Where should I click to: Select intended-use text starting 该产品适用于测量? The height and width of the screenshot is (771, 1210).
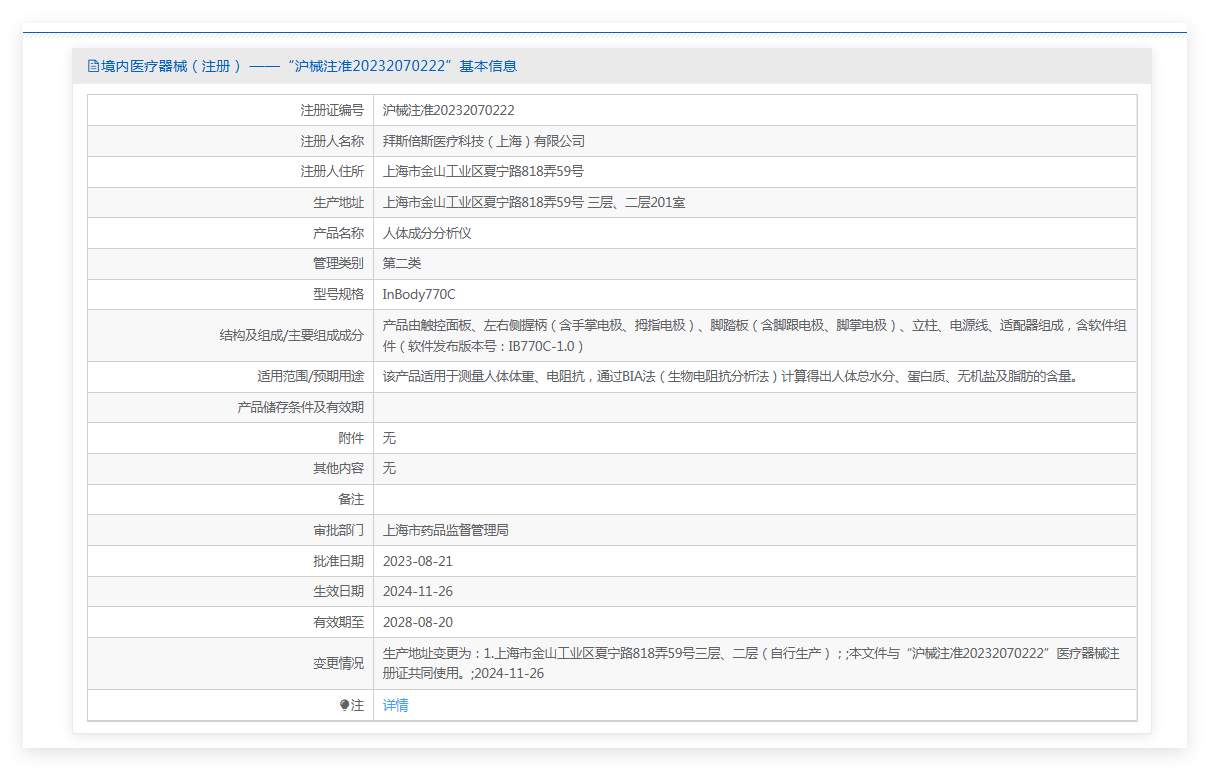coord(732,377)
